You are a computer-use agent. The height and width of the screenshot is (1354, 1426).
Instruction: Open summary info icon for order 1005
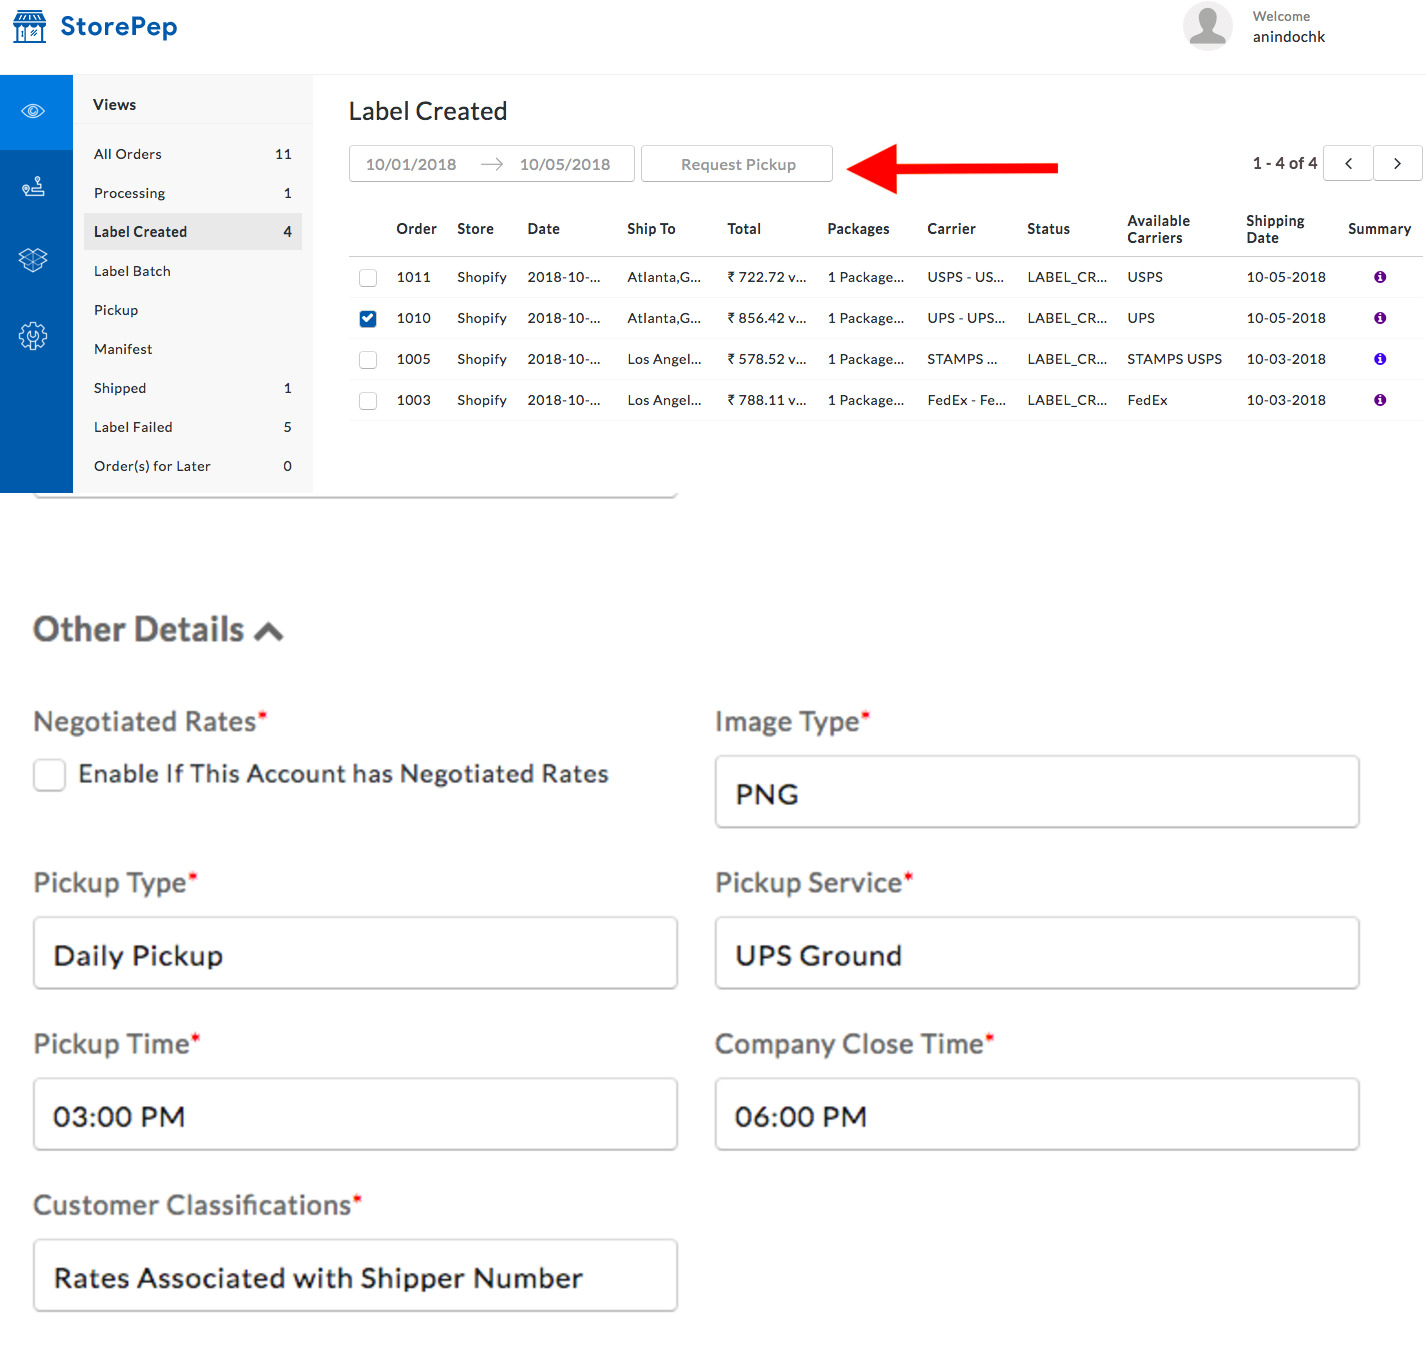1380,359
